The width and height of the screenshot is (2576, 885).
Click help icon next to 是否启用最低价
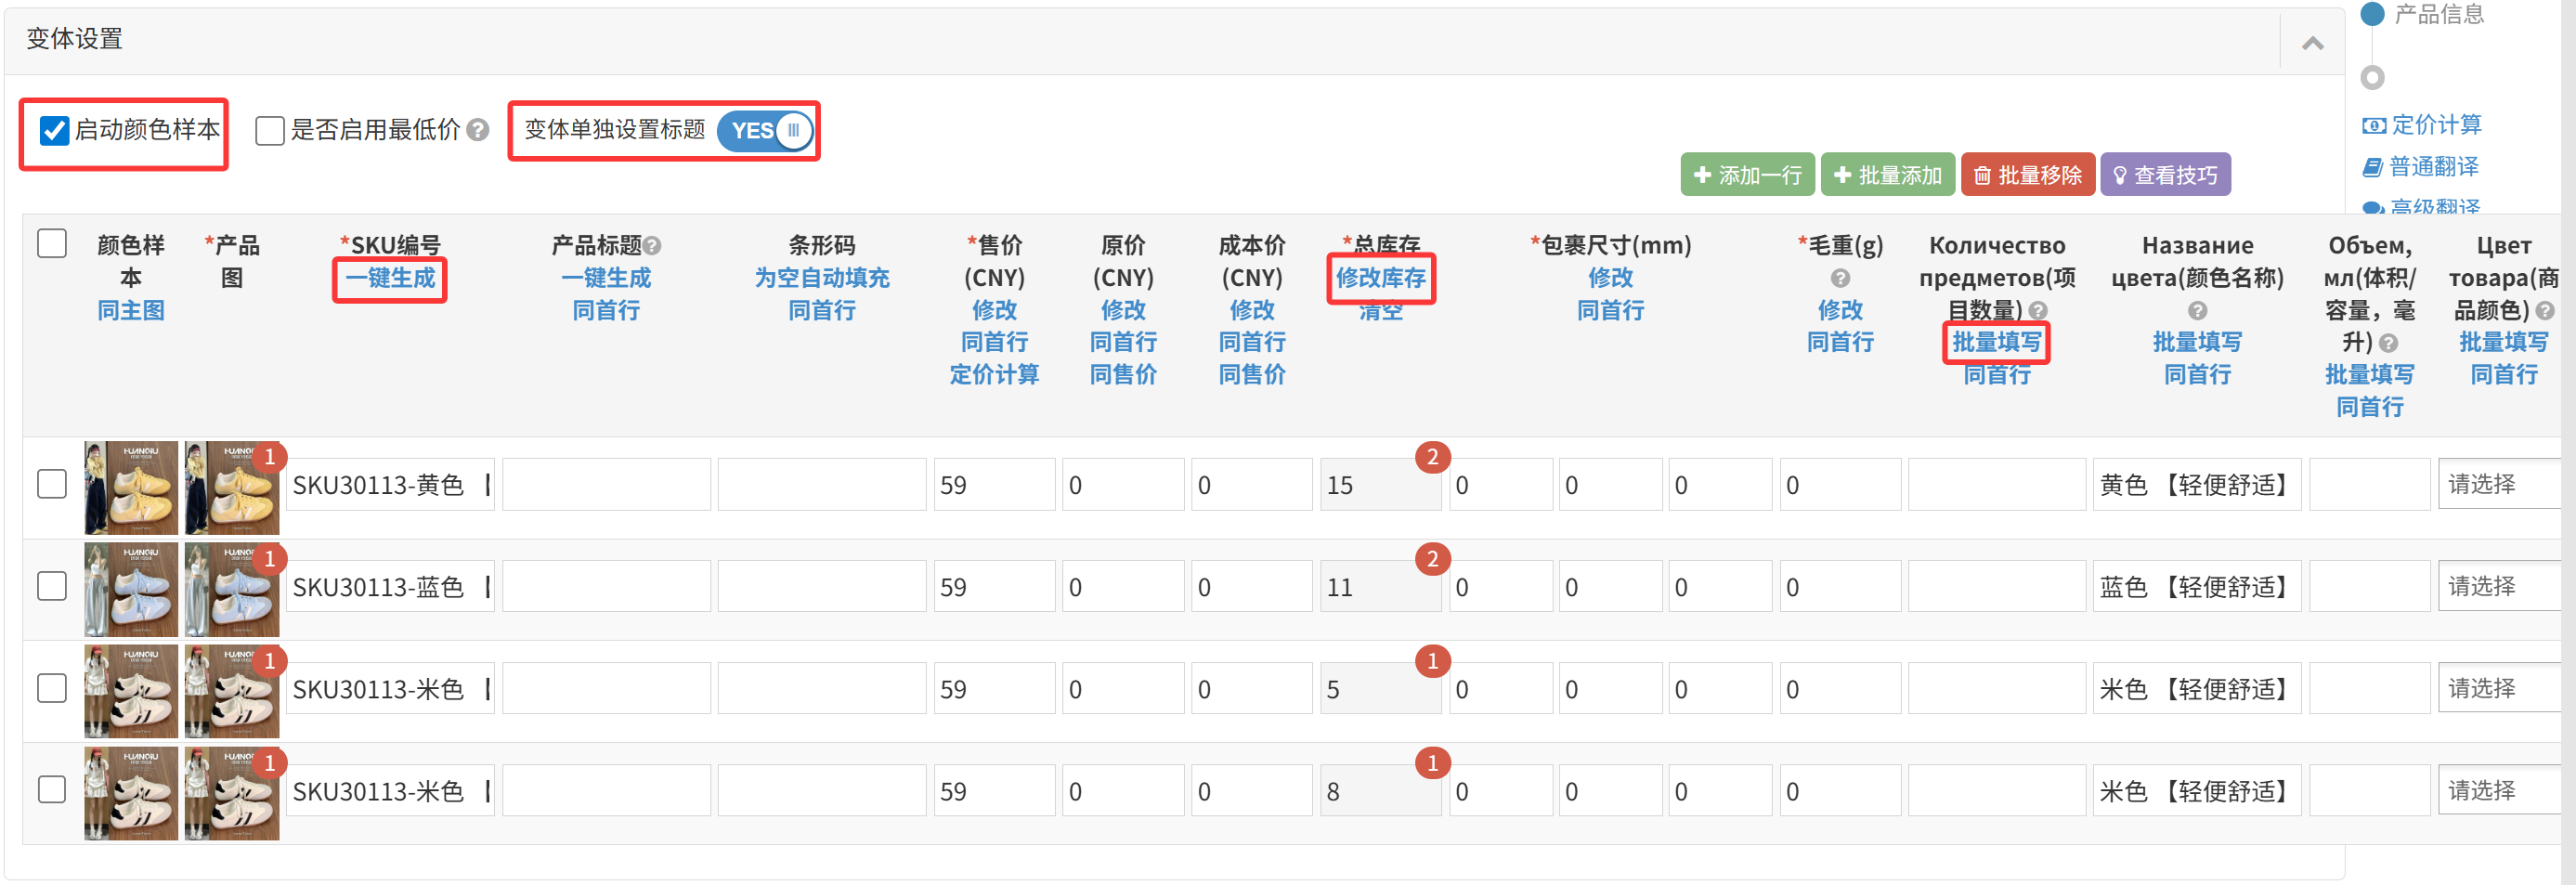[478, 130]
